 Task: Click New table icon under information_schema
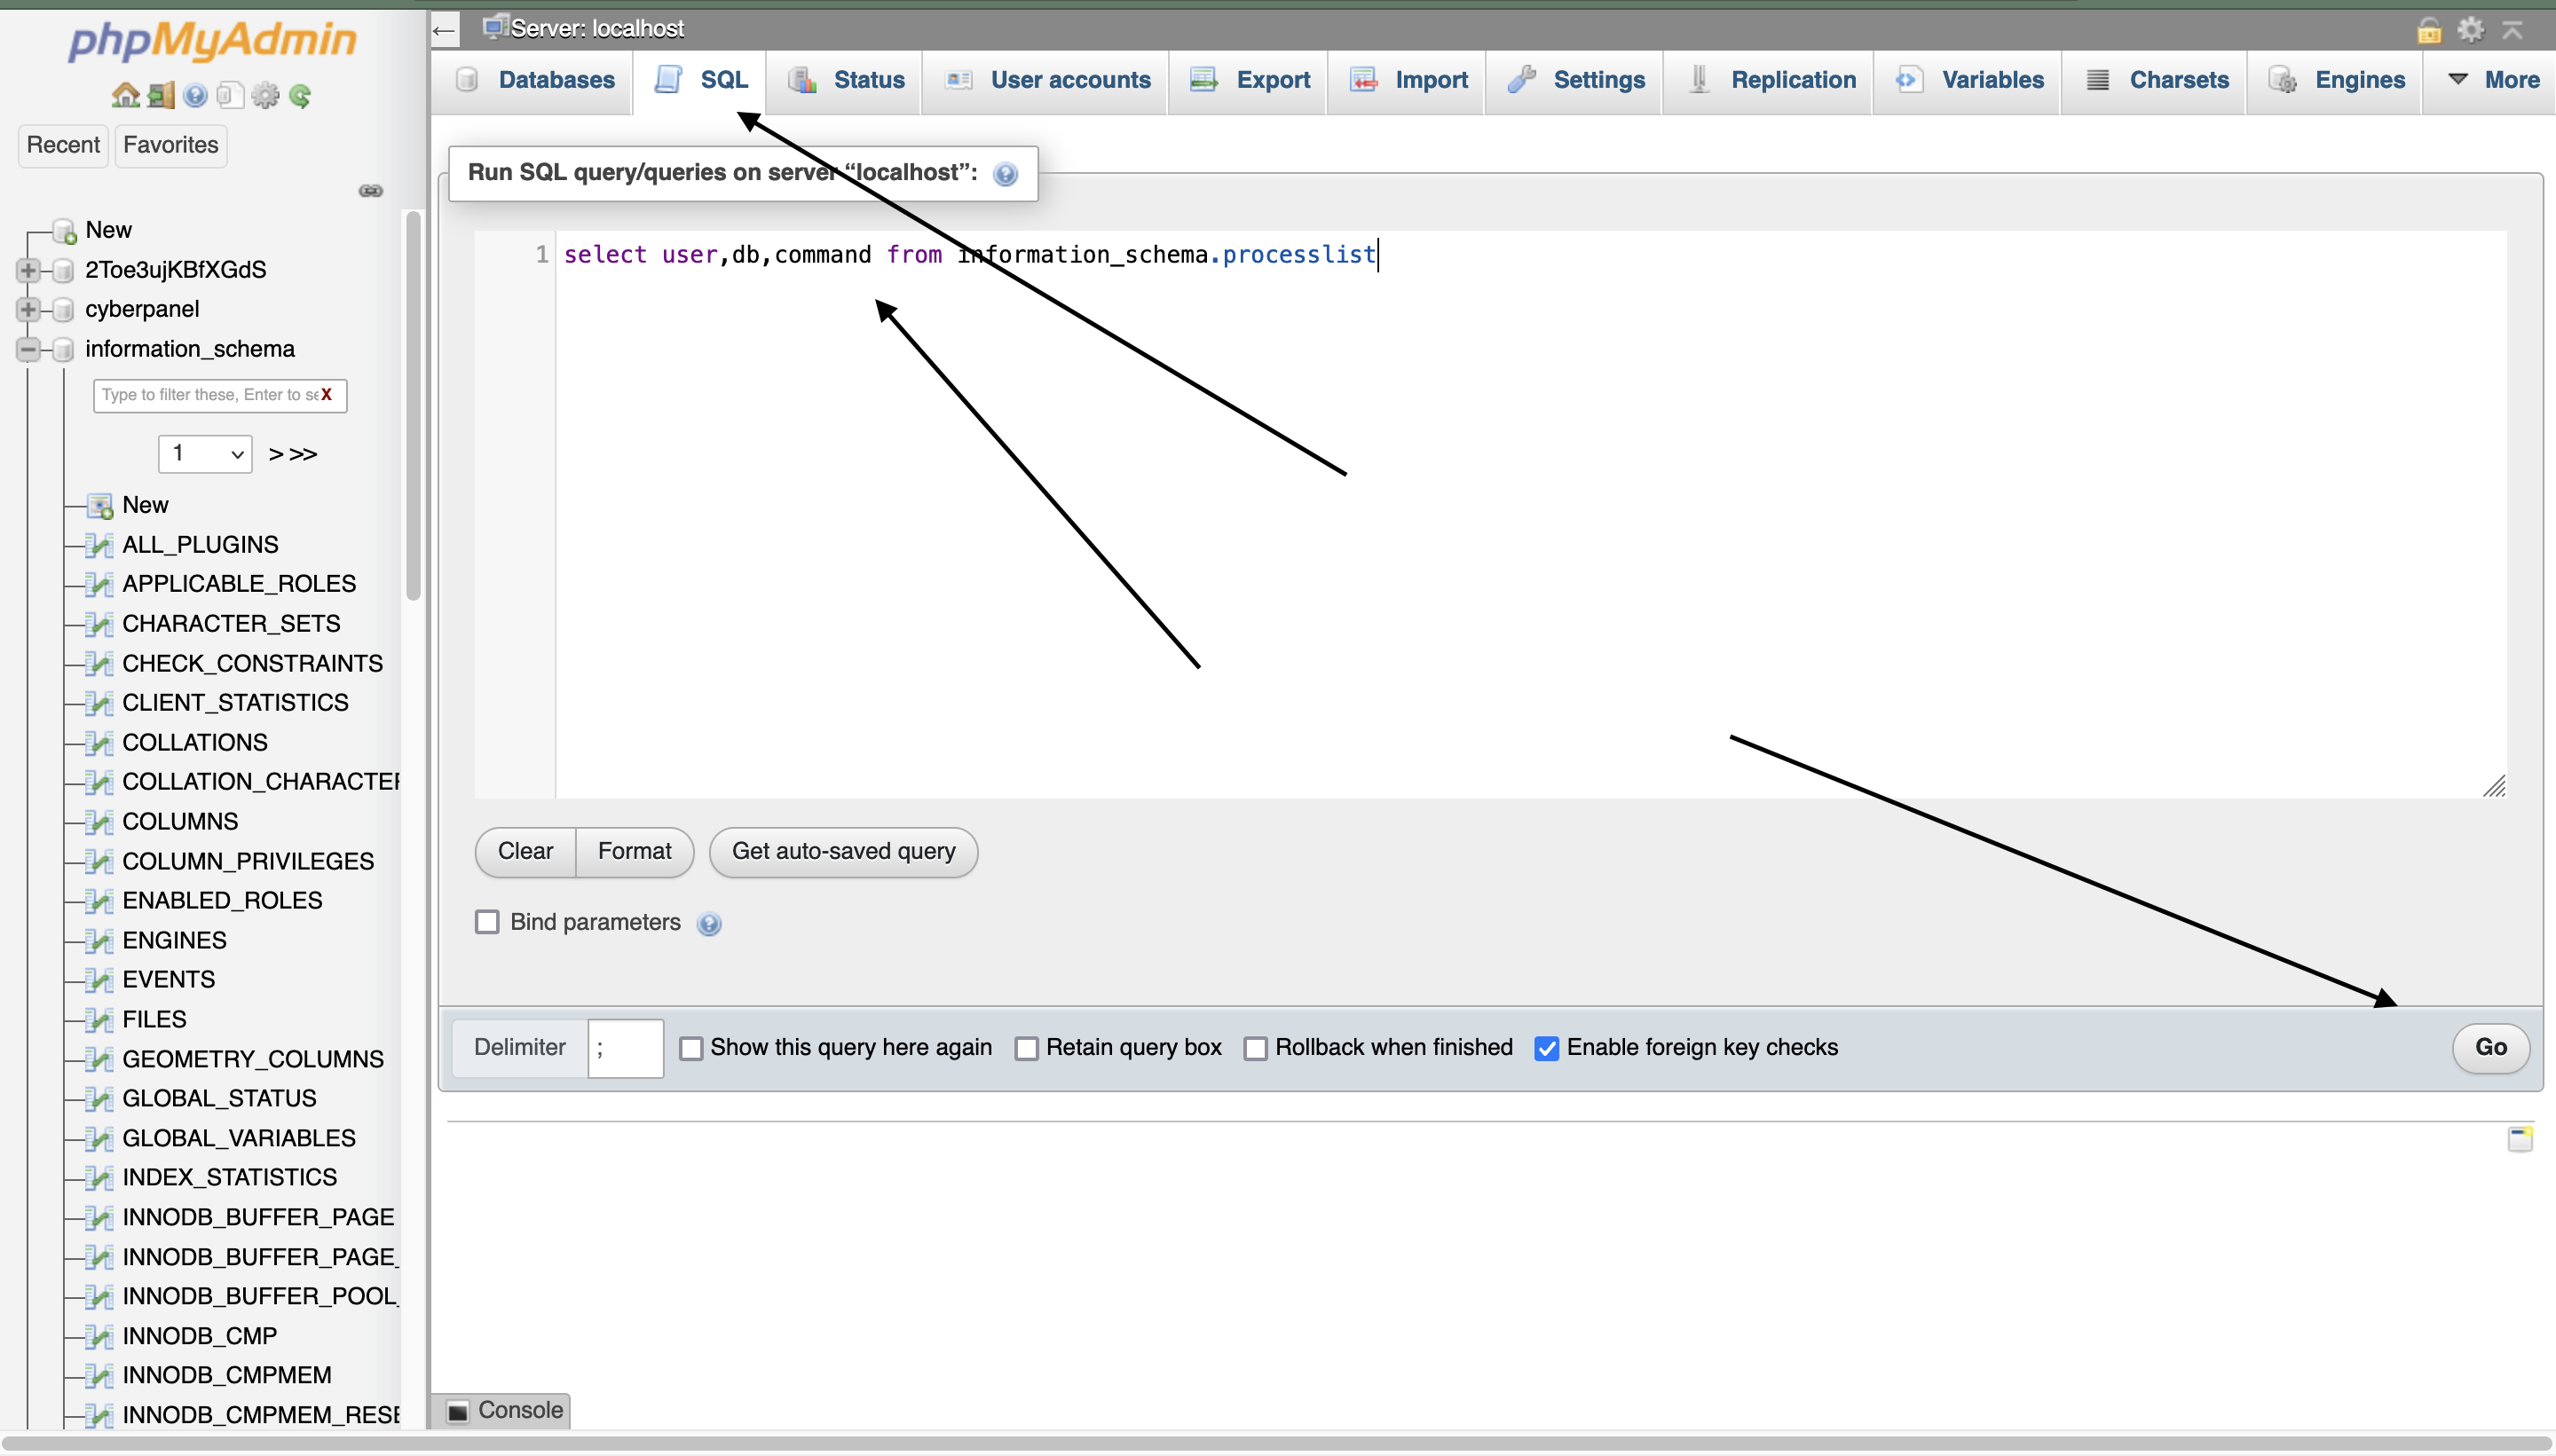(99, 506)
